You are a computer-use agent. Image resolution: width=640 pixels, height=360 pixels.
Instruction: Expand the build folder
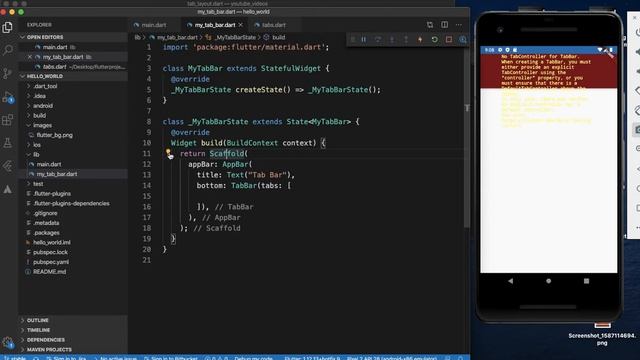coord(73,116)
